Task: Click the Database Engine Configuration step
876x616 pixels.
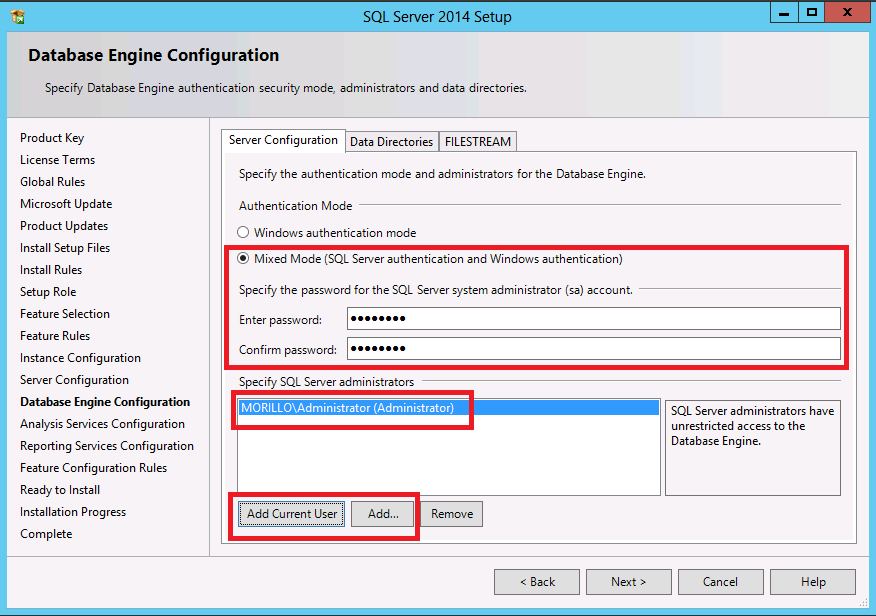Action: (x=105, y=402)
